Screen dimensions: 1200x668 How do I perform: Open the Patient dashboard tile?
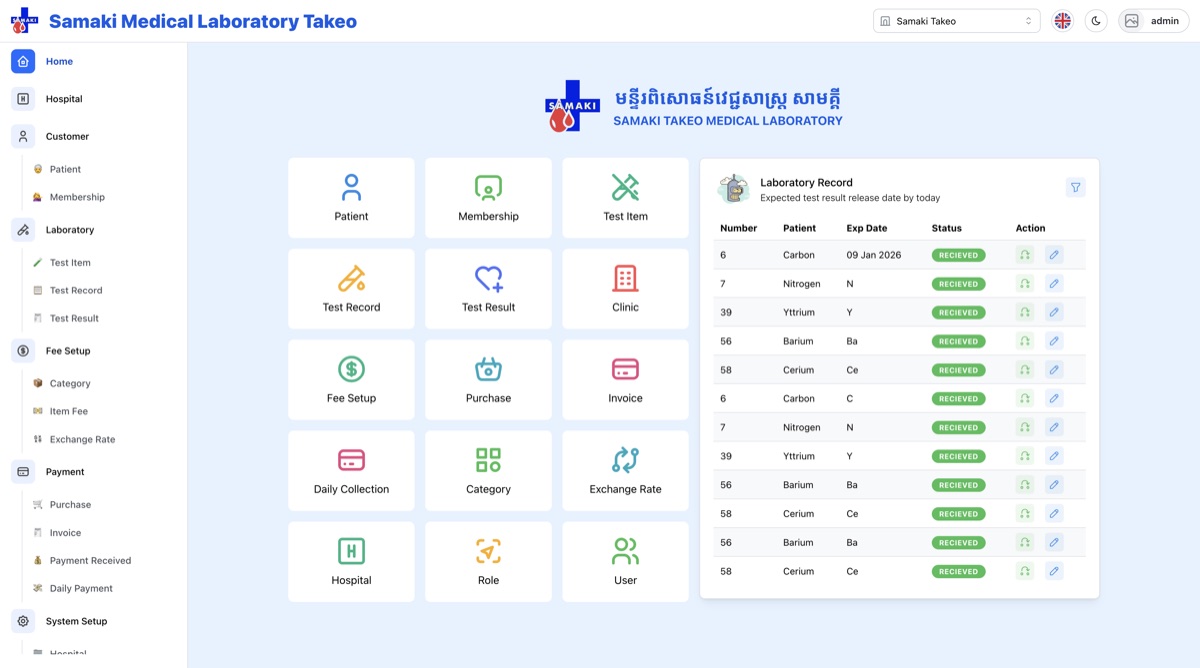pos(351,198)
